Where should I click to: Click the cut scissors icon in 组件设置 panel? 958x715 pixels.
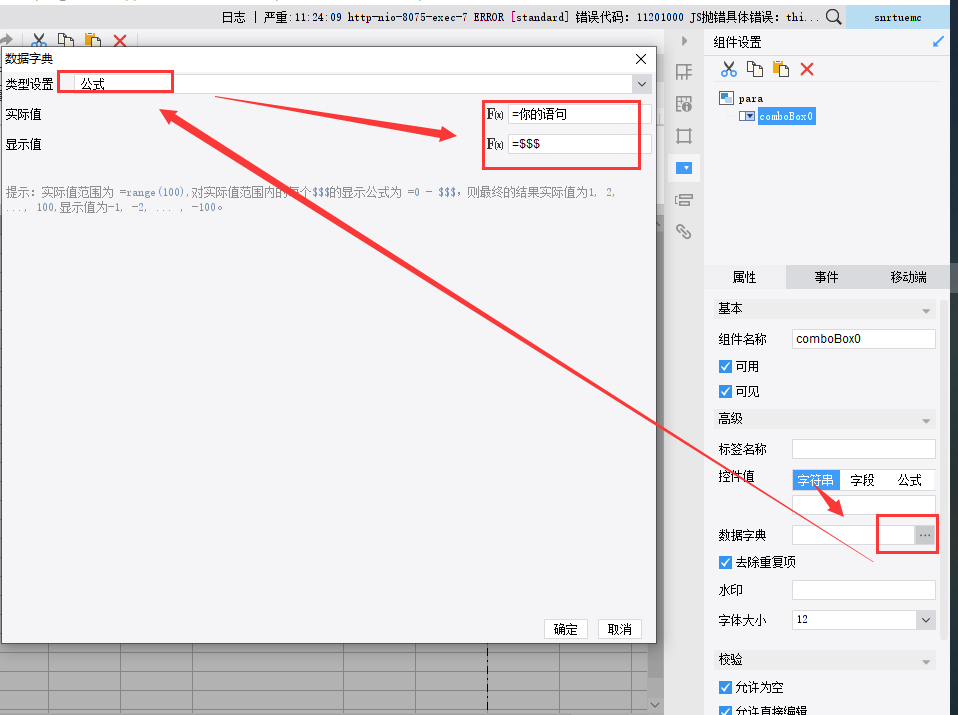tap(728, 69)
